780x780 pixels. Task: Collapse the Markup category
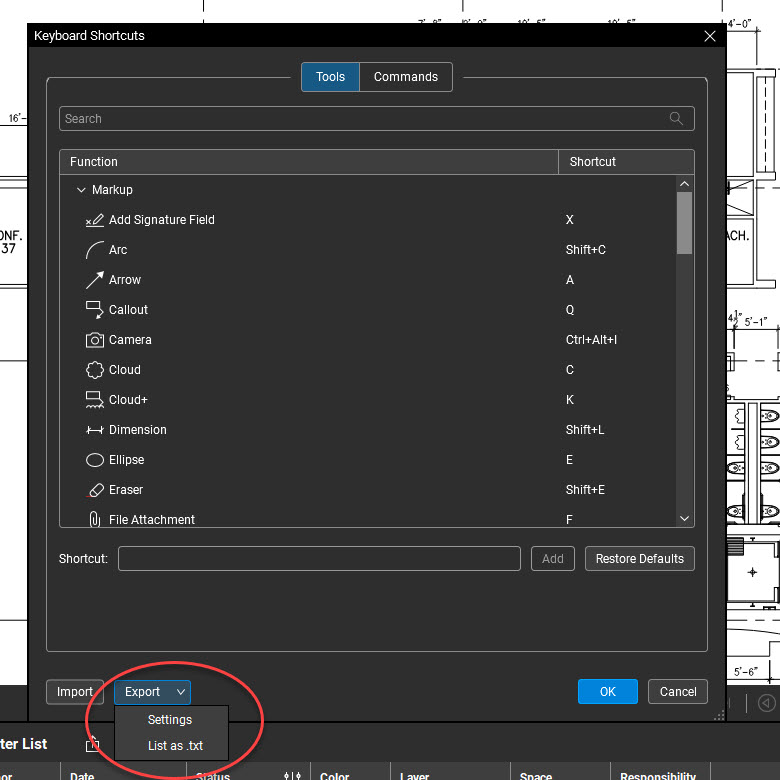[81, 190]
